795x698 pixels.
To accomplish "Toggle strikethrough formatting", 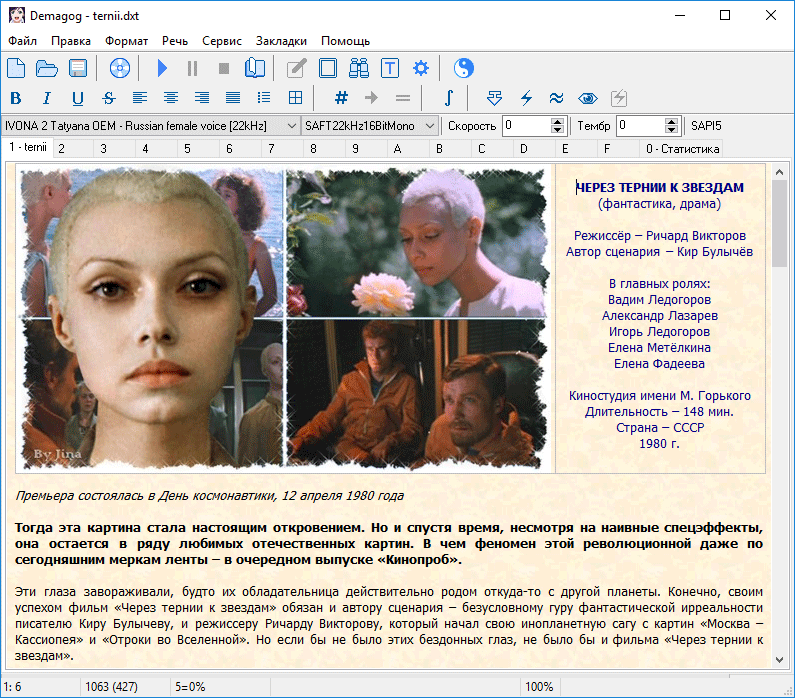I will (109, 98).
